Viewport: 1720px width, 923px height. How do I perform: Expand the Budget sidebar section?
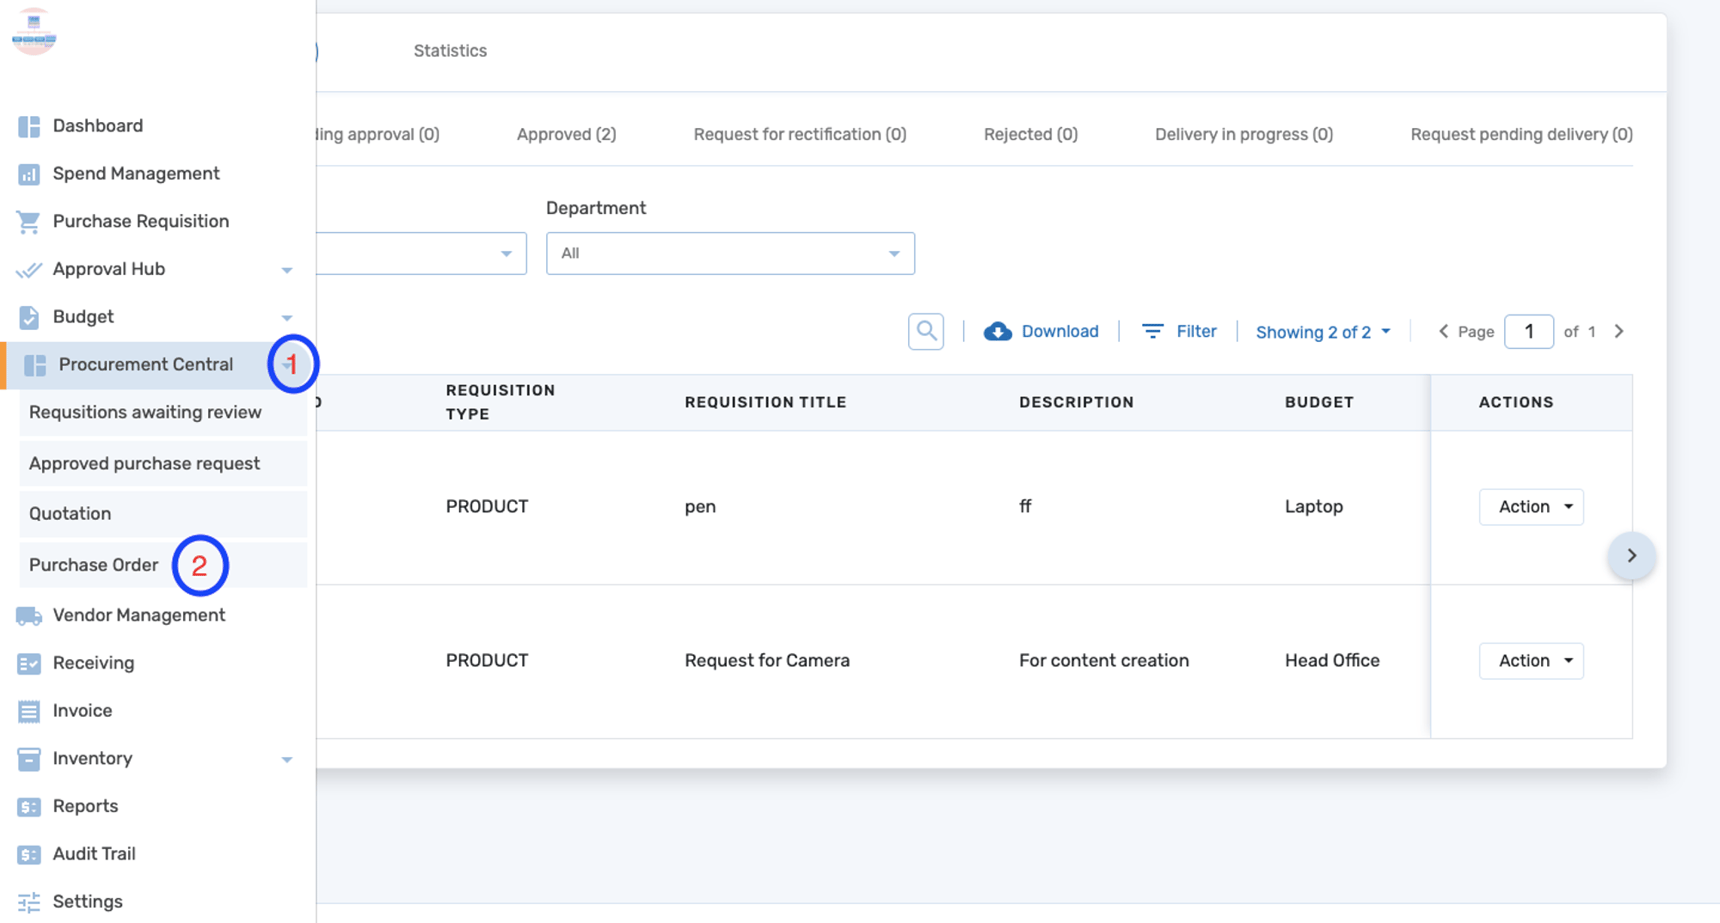[x=287, y=317]
